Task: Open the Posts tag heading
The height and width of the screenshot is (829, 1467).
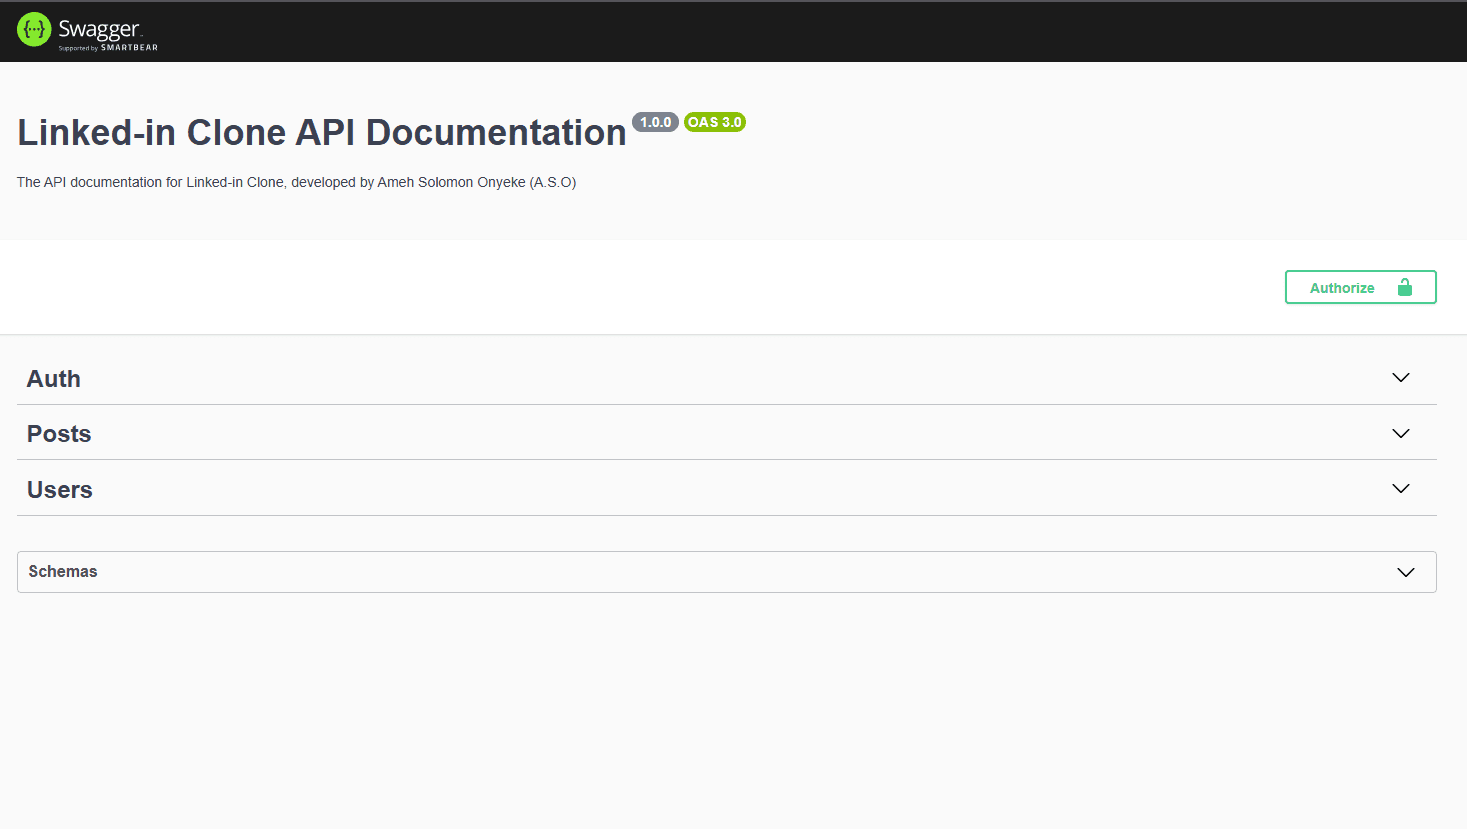Action: tap(59, 434)
